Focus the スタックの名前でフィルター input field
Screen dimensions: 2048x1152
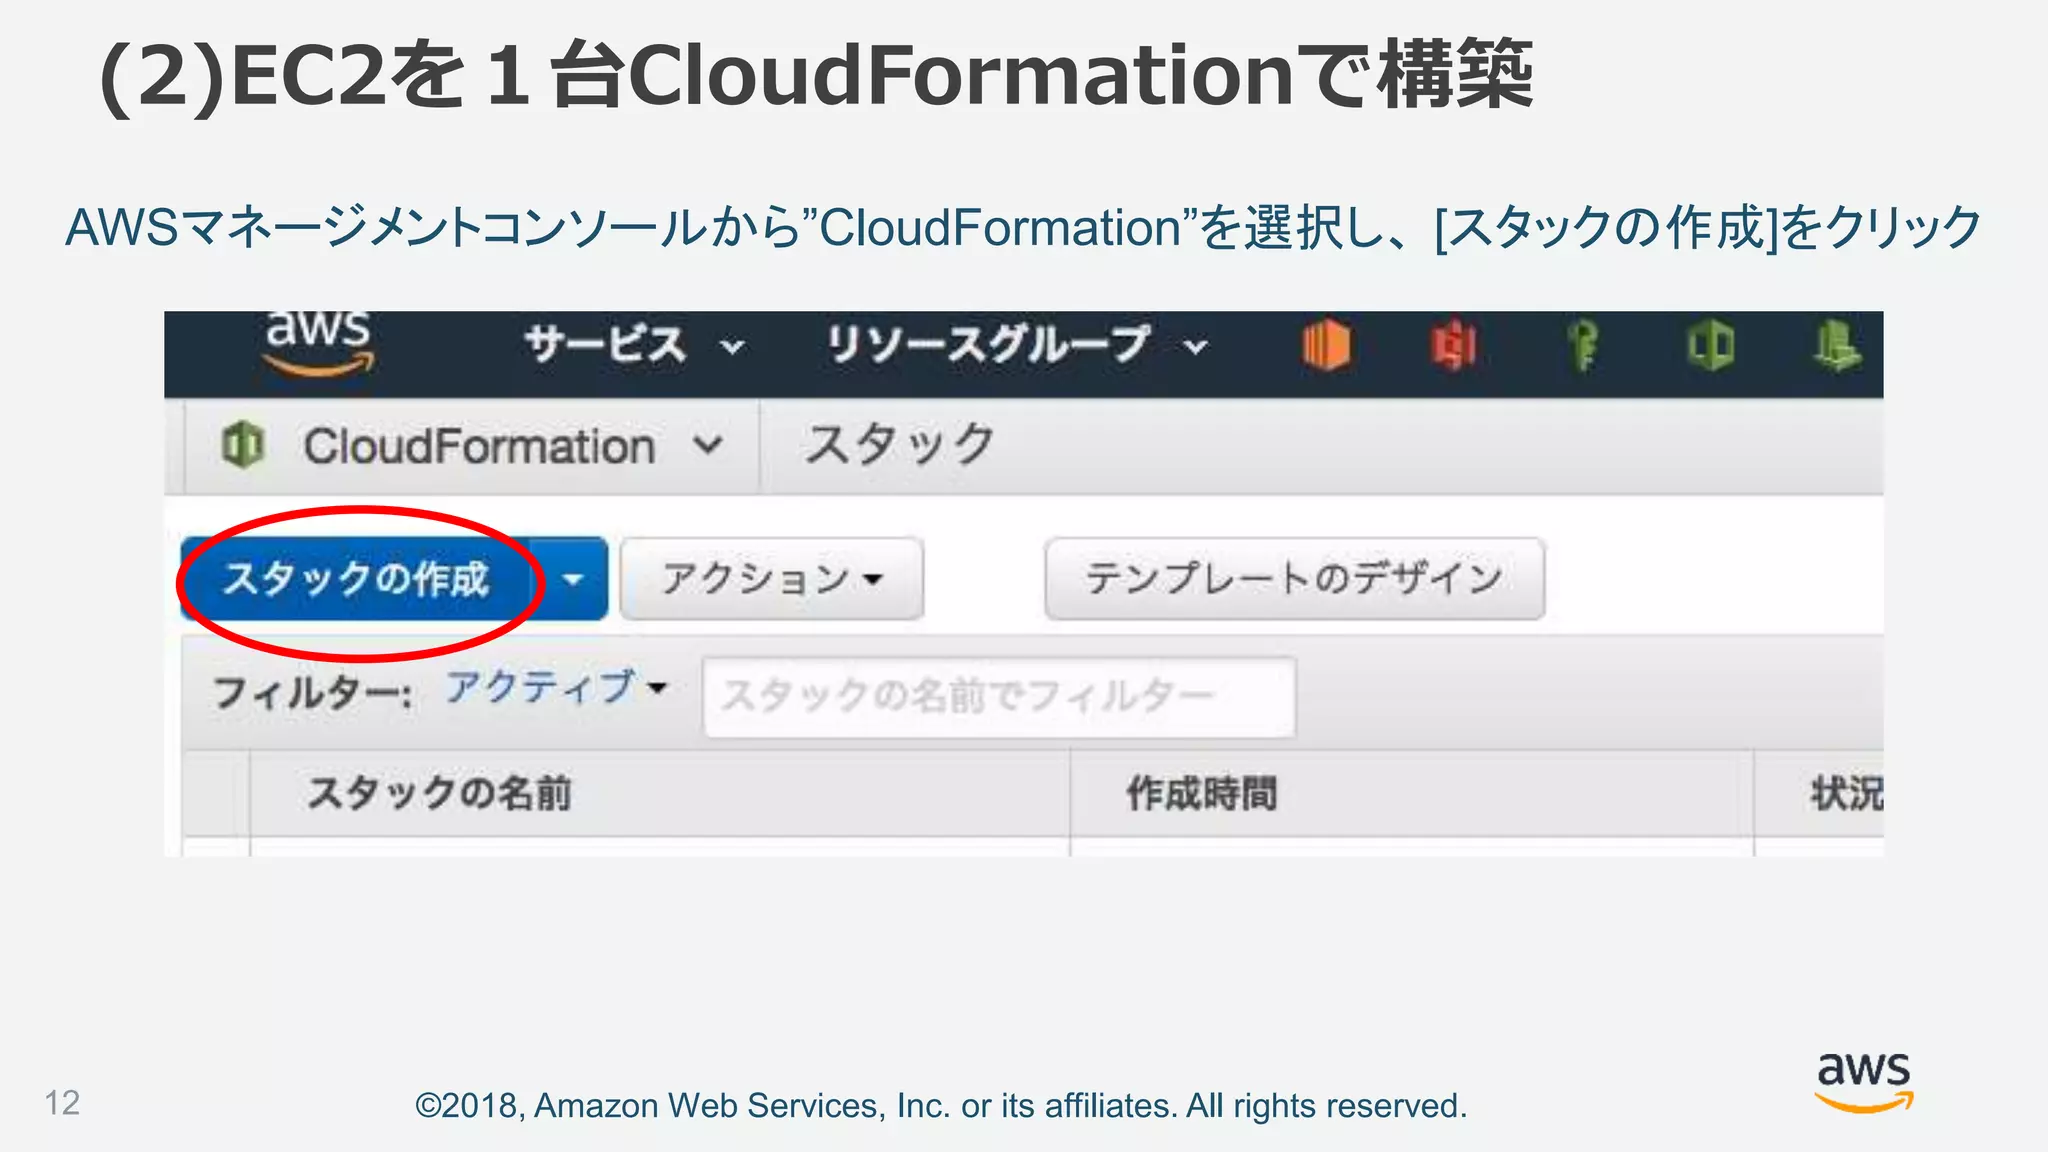pyautogui.click(x=999, y=697)
